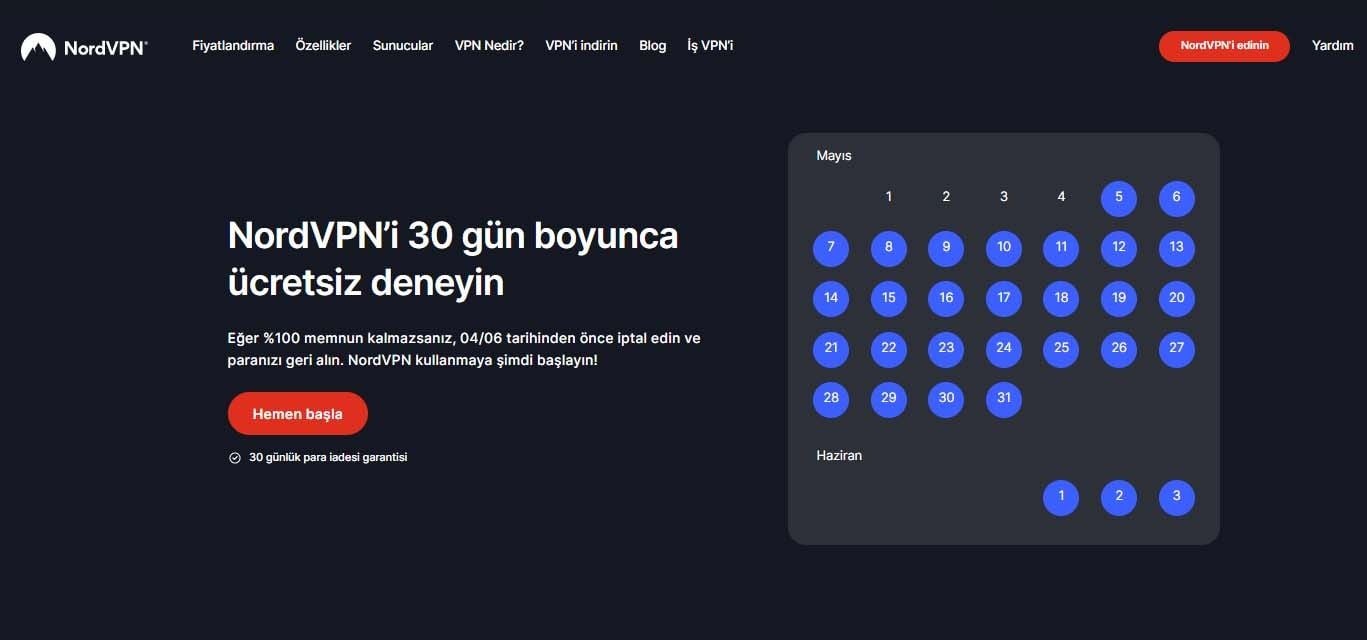Select the 27 date circle
Image resolution: width=1367 pixels, height=640 pixels.
click(x=1177, y=349)
